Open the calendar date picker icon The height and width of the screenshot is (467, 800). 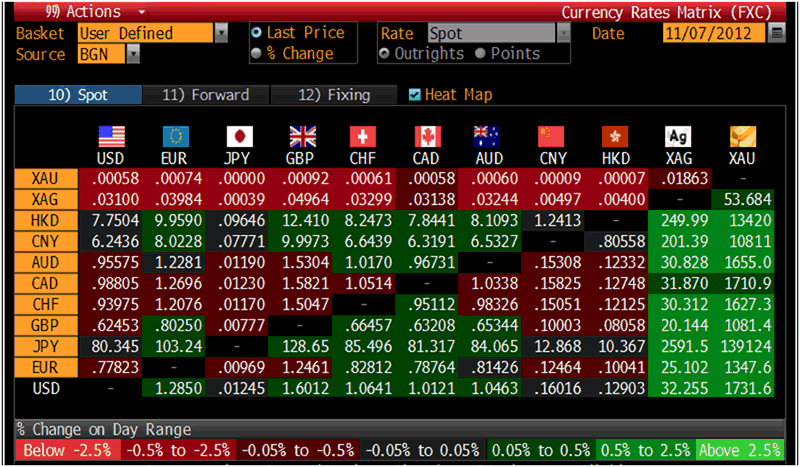[777, 33]
